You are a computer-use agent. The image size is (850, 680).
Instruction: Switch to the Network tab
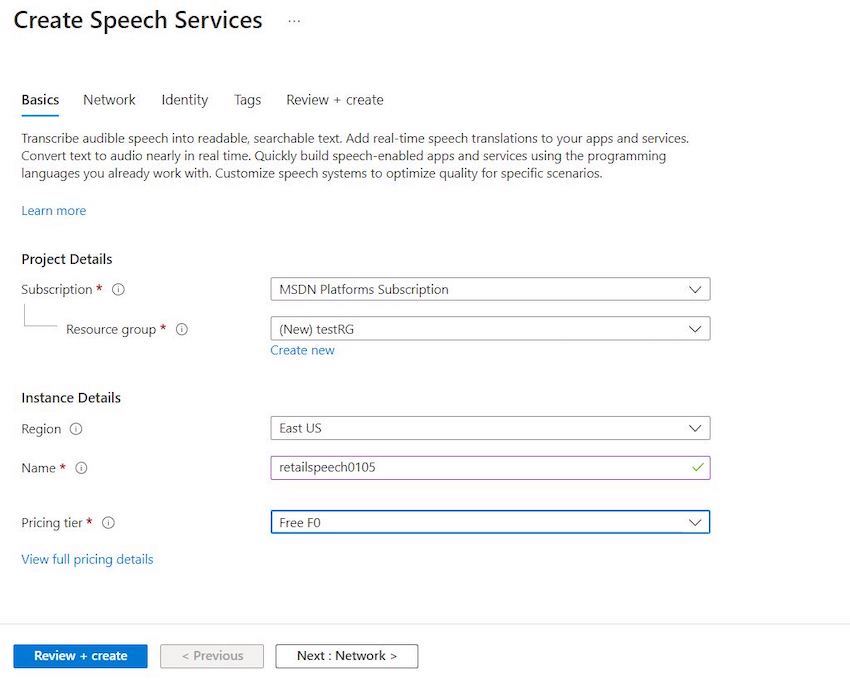(x=109, y=99)
